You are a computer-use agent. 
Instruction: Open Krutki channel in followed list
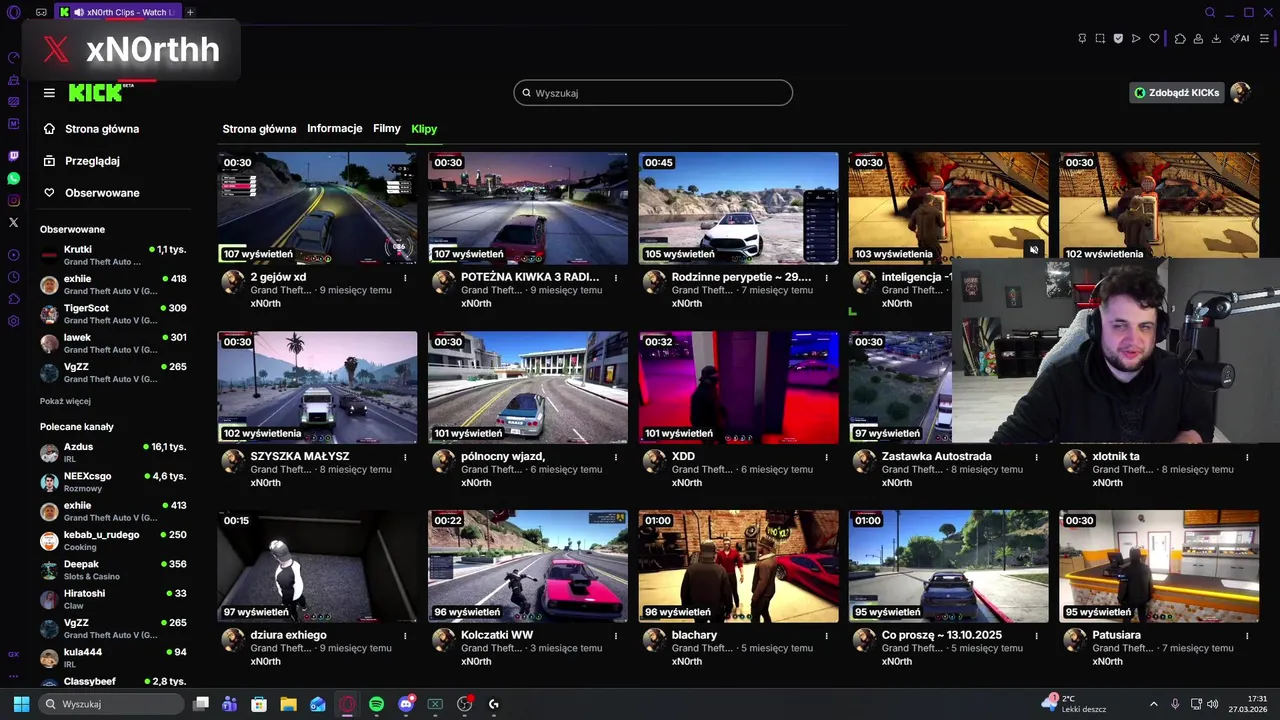pyautogui.click(x=113, y=255)
